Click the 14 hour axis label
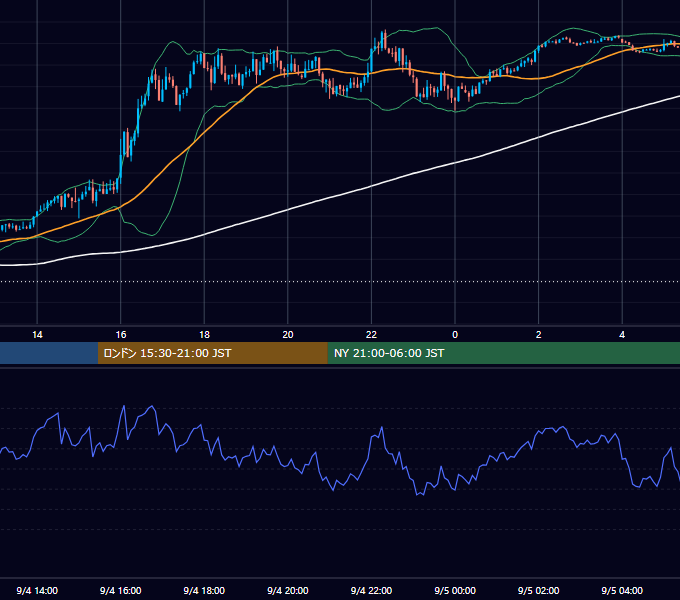The width and height of the screenshot is (680, 600). click(37, 335)
